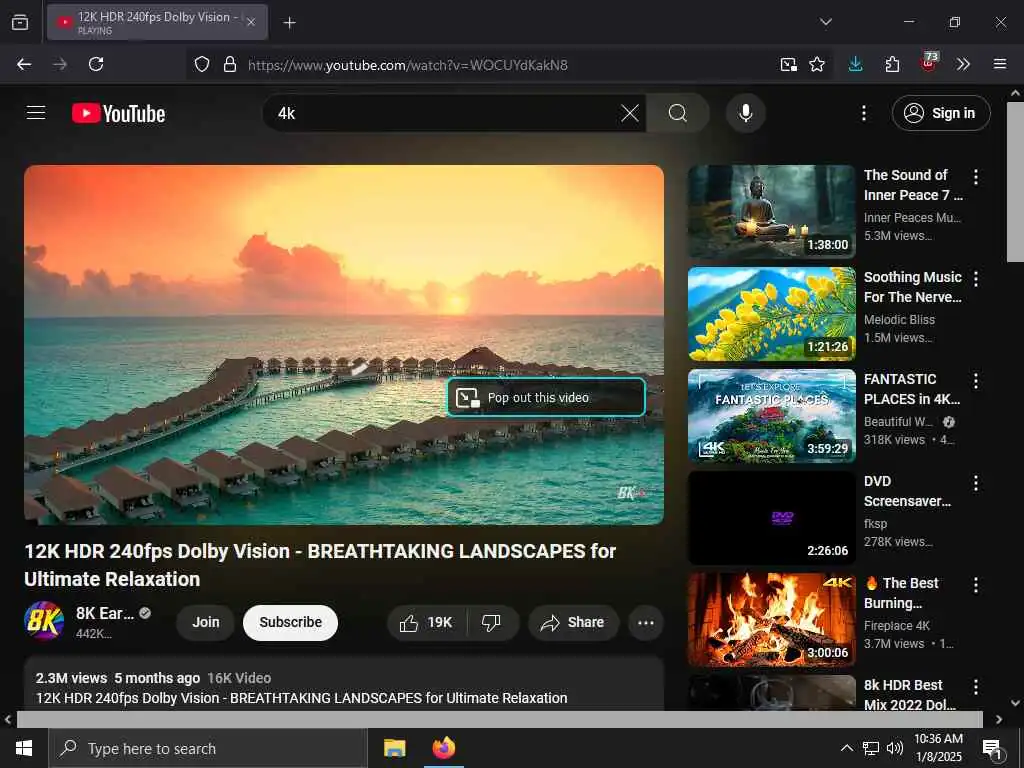Screen dimensions: 1024x768
Task: Clear the search box text
Action: pos(630,113)
